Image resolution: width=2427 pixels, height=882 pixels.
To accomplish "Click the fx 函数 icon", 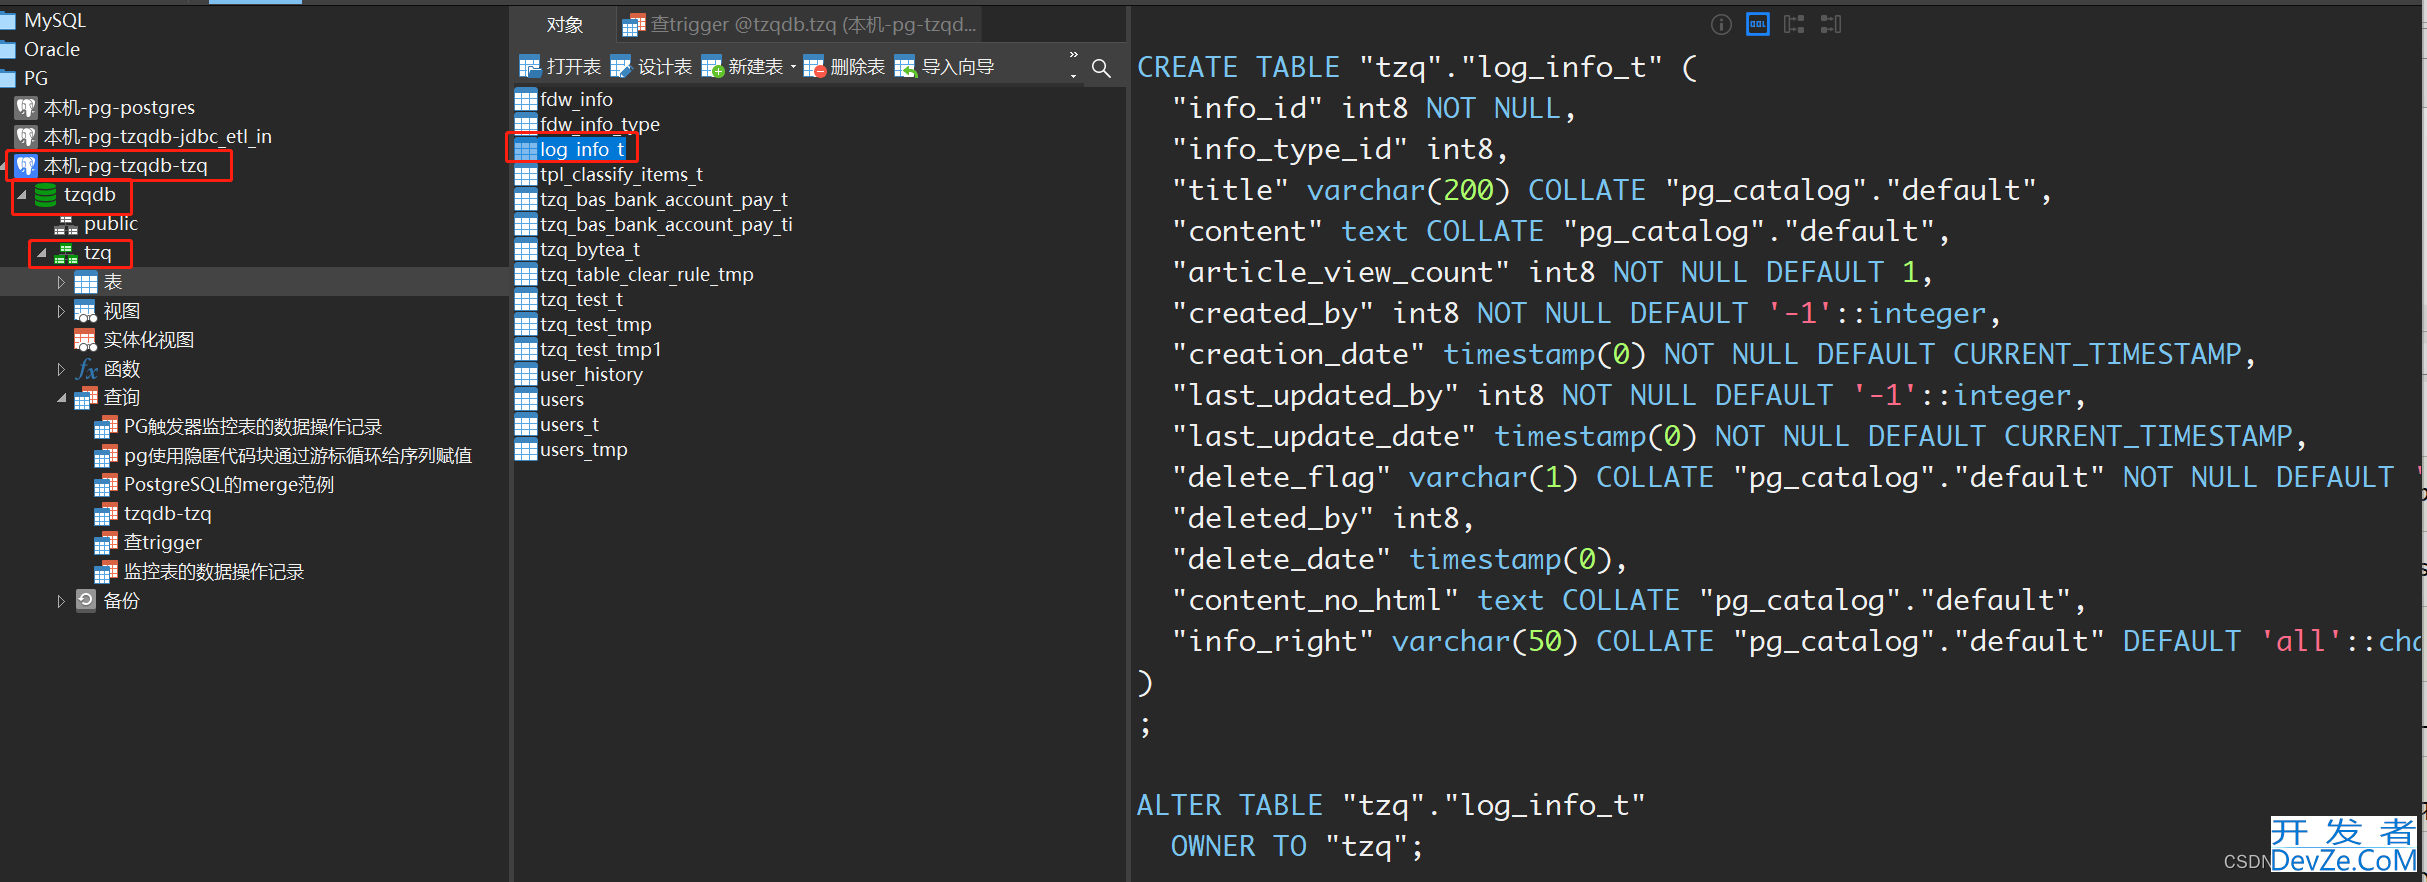I will (87, 370).
